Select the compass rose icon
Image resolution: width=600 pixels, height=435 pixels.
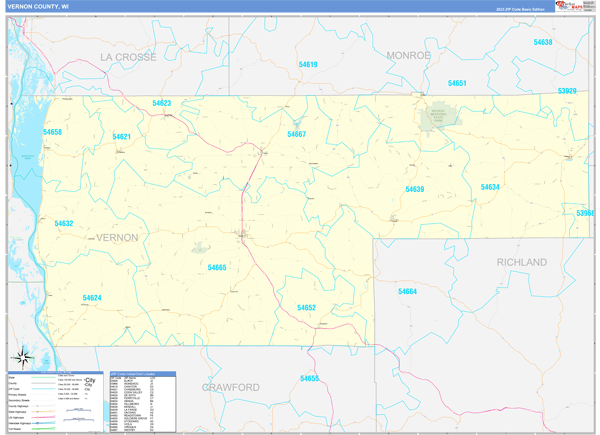tap(23, 358)
